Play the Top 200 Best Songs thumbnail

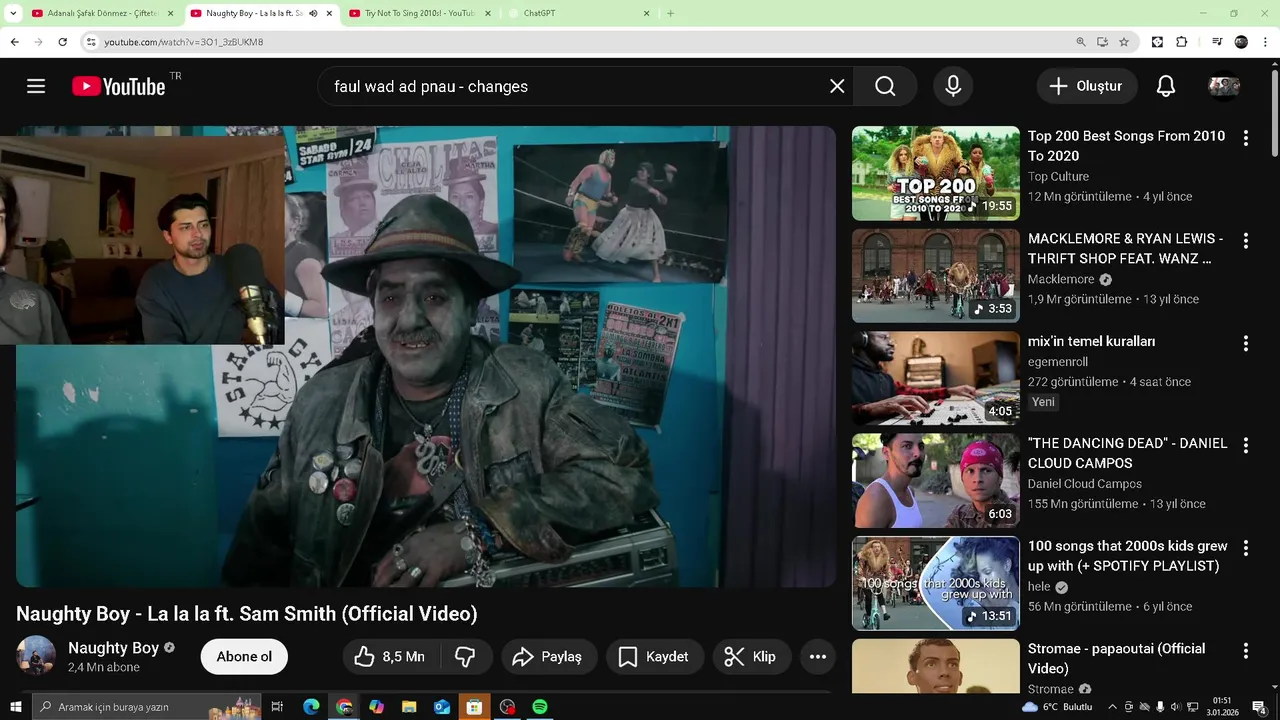(936, 173)
